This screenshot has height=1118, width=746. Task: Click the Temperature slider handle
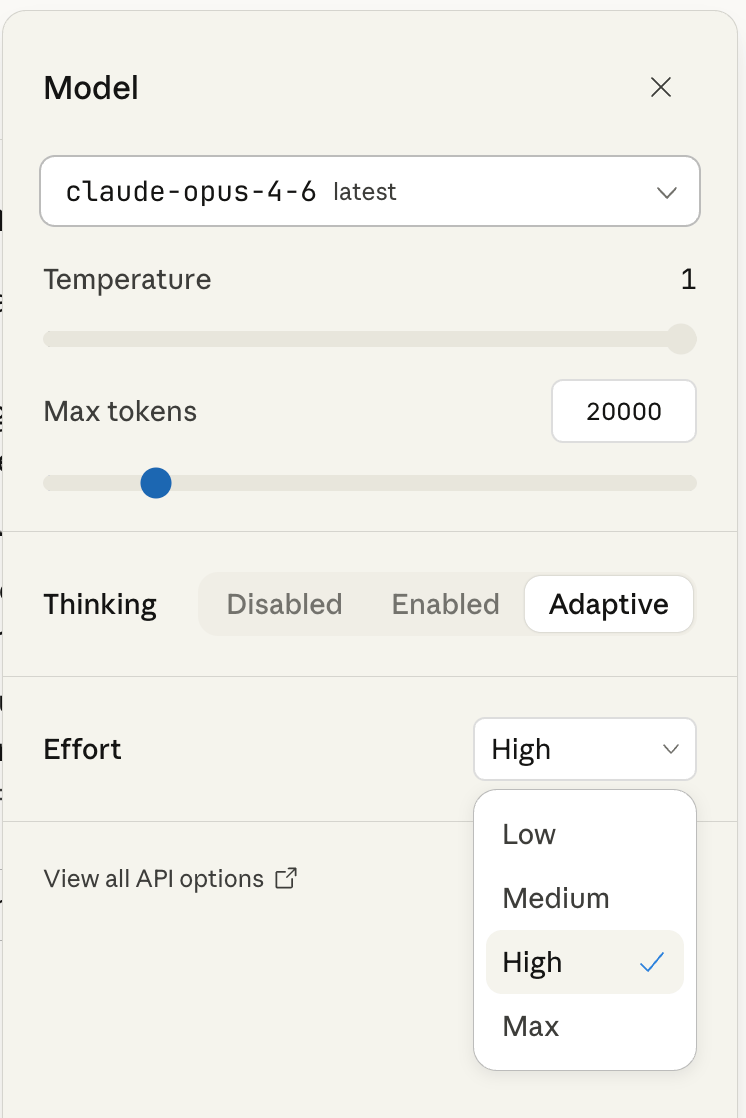pos(682,339)
